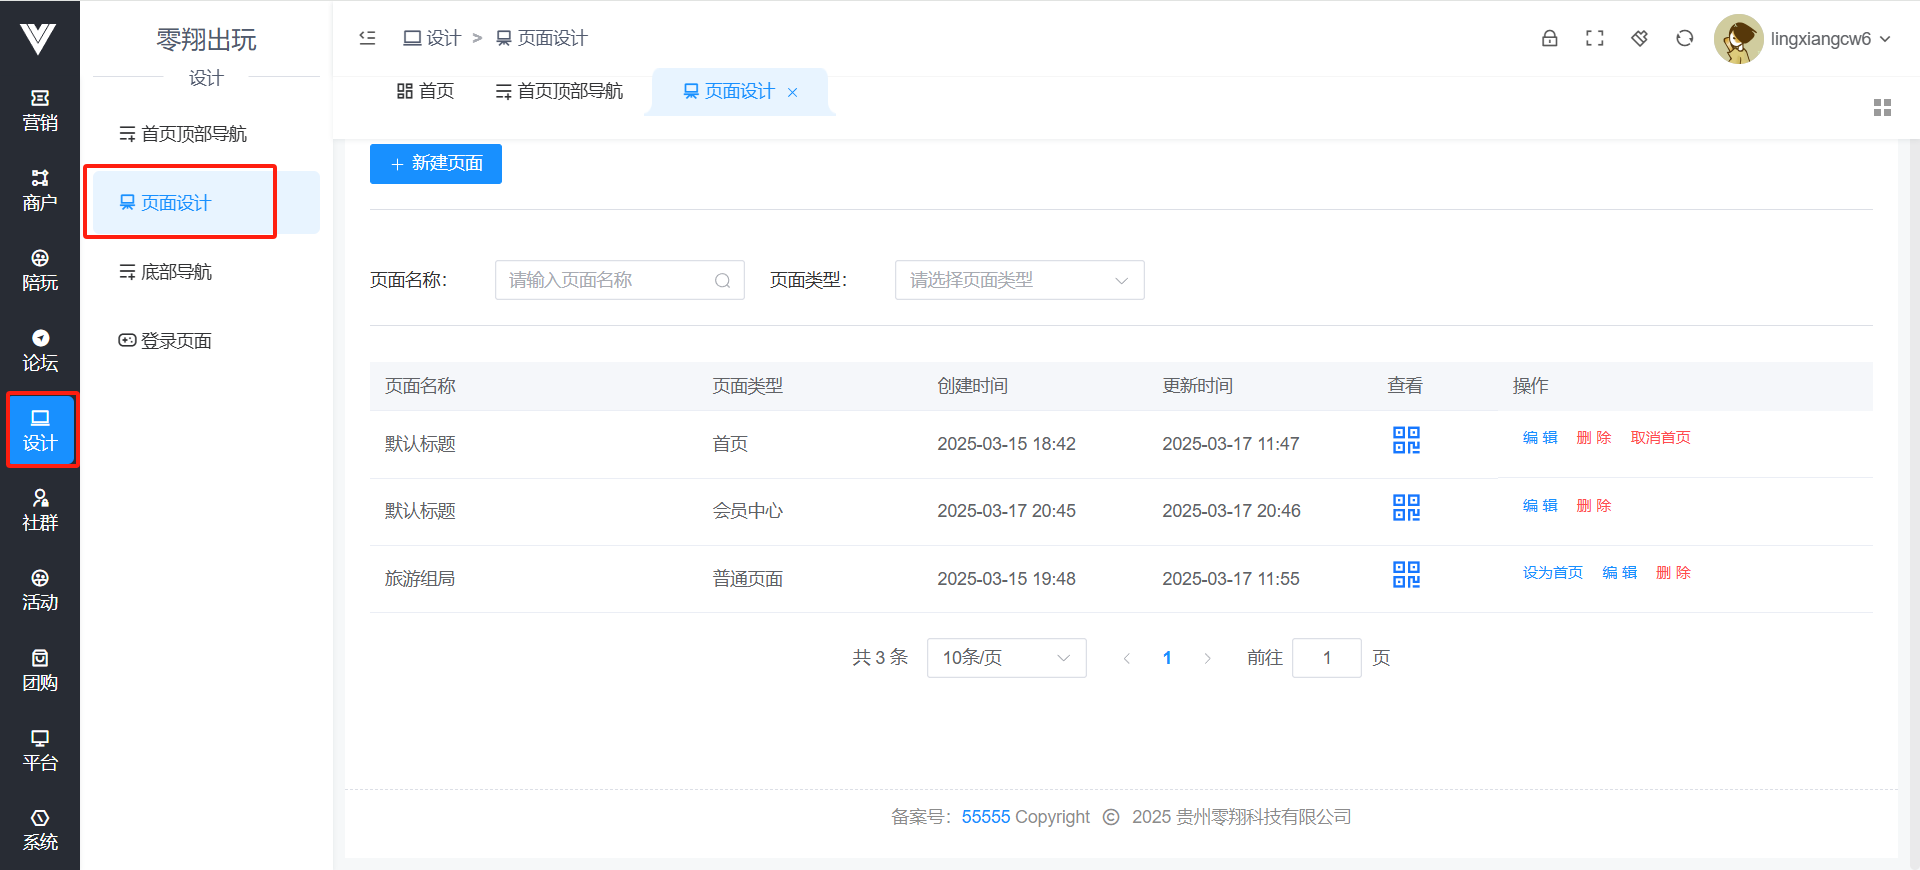Switch to 首页顶部导航 tab
This screenshot has height=870, width=1920.
coord(559,92)
